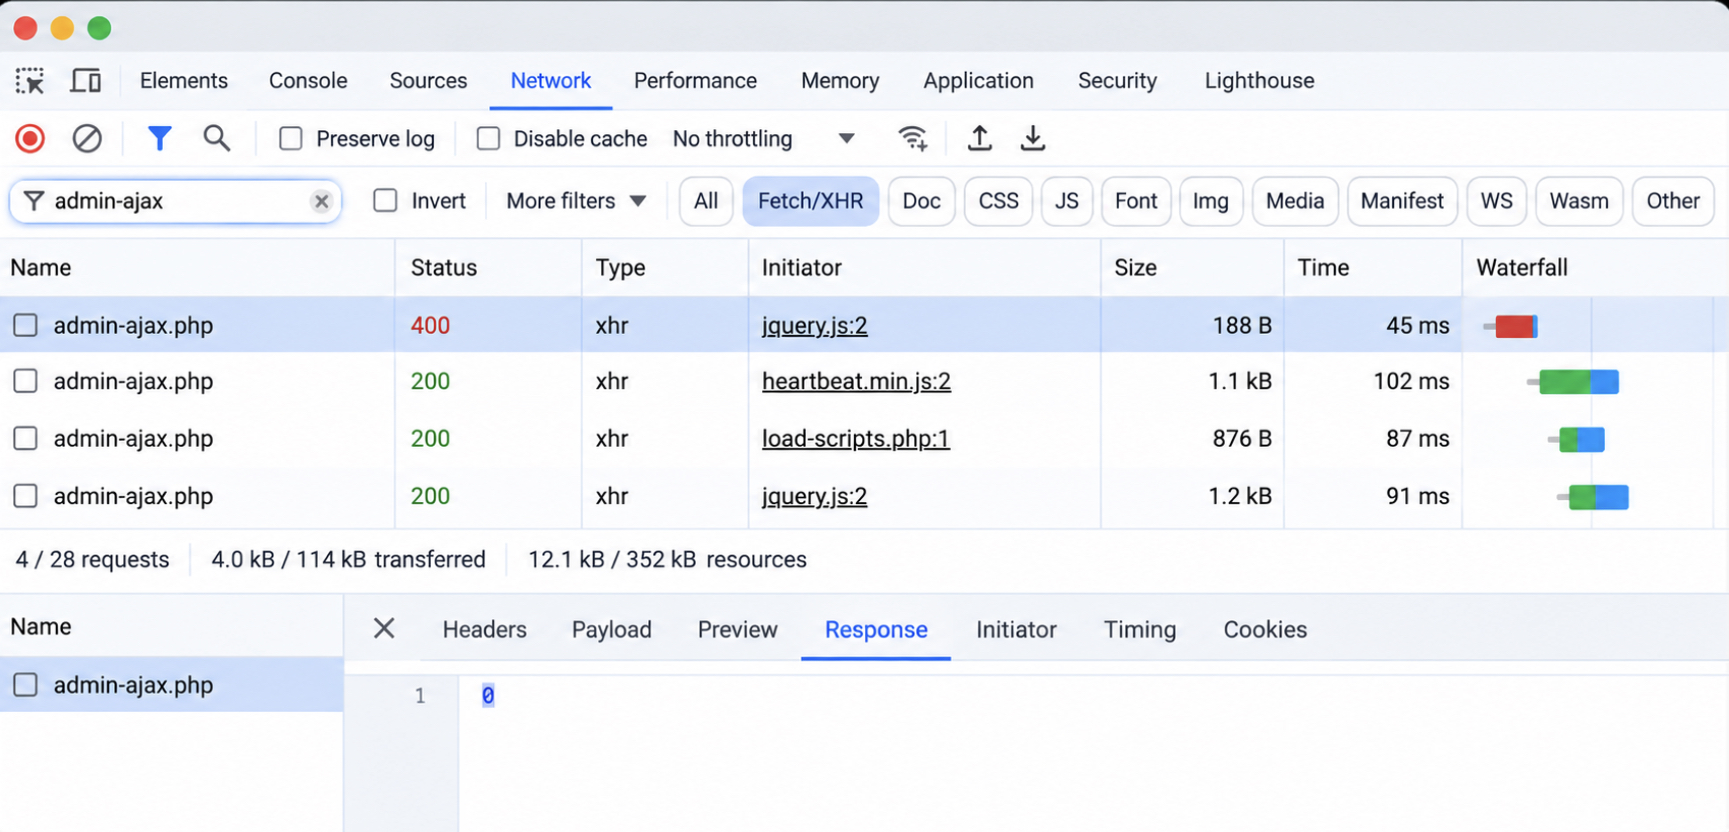Screen dimensions: 1729x832
Task: Open jquery.js:2 link in the 91 ms row
Action: point(814,496)
